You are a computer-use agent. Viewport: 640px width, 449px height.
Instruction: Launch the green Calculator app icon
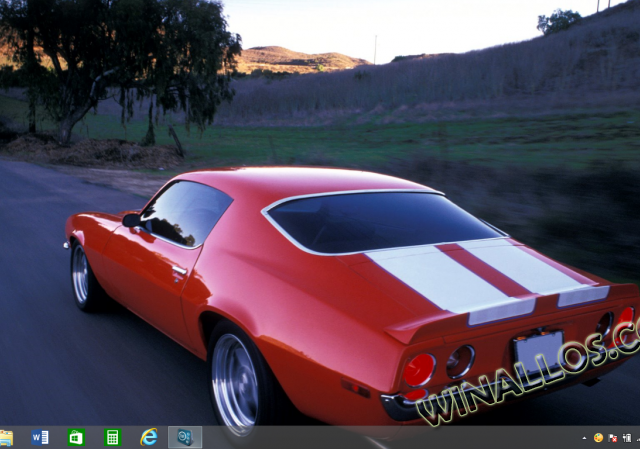point(112,437)
